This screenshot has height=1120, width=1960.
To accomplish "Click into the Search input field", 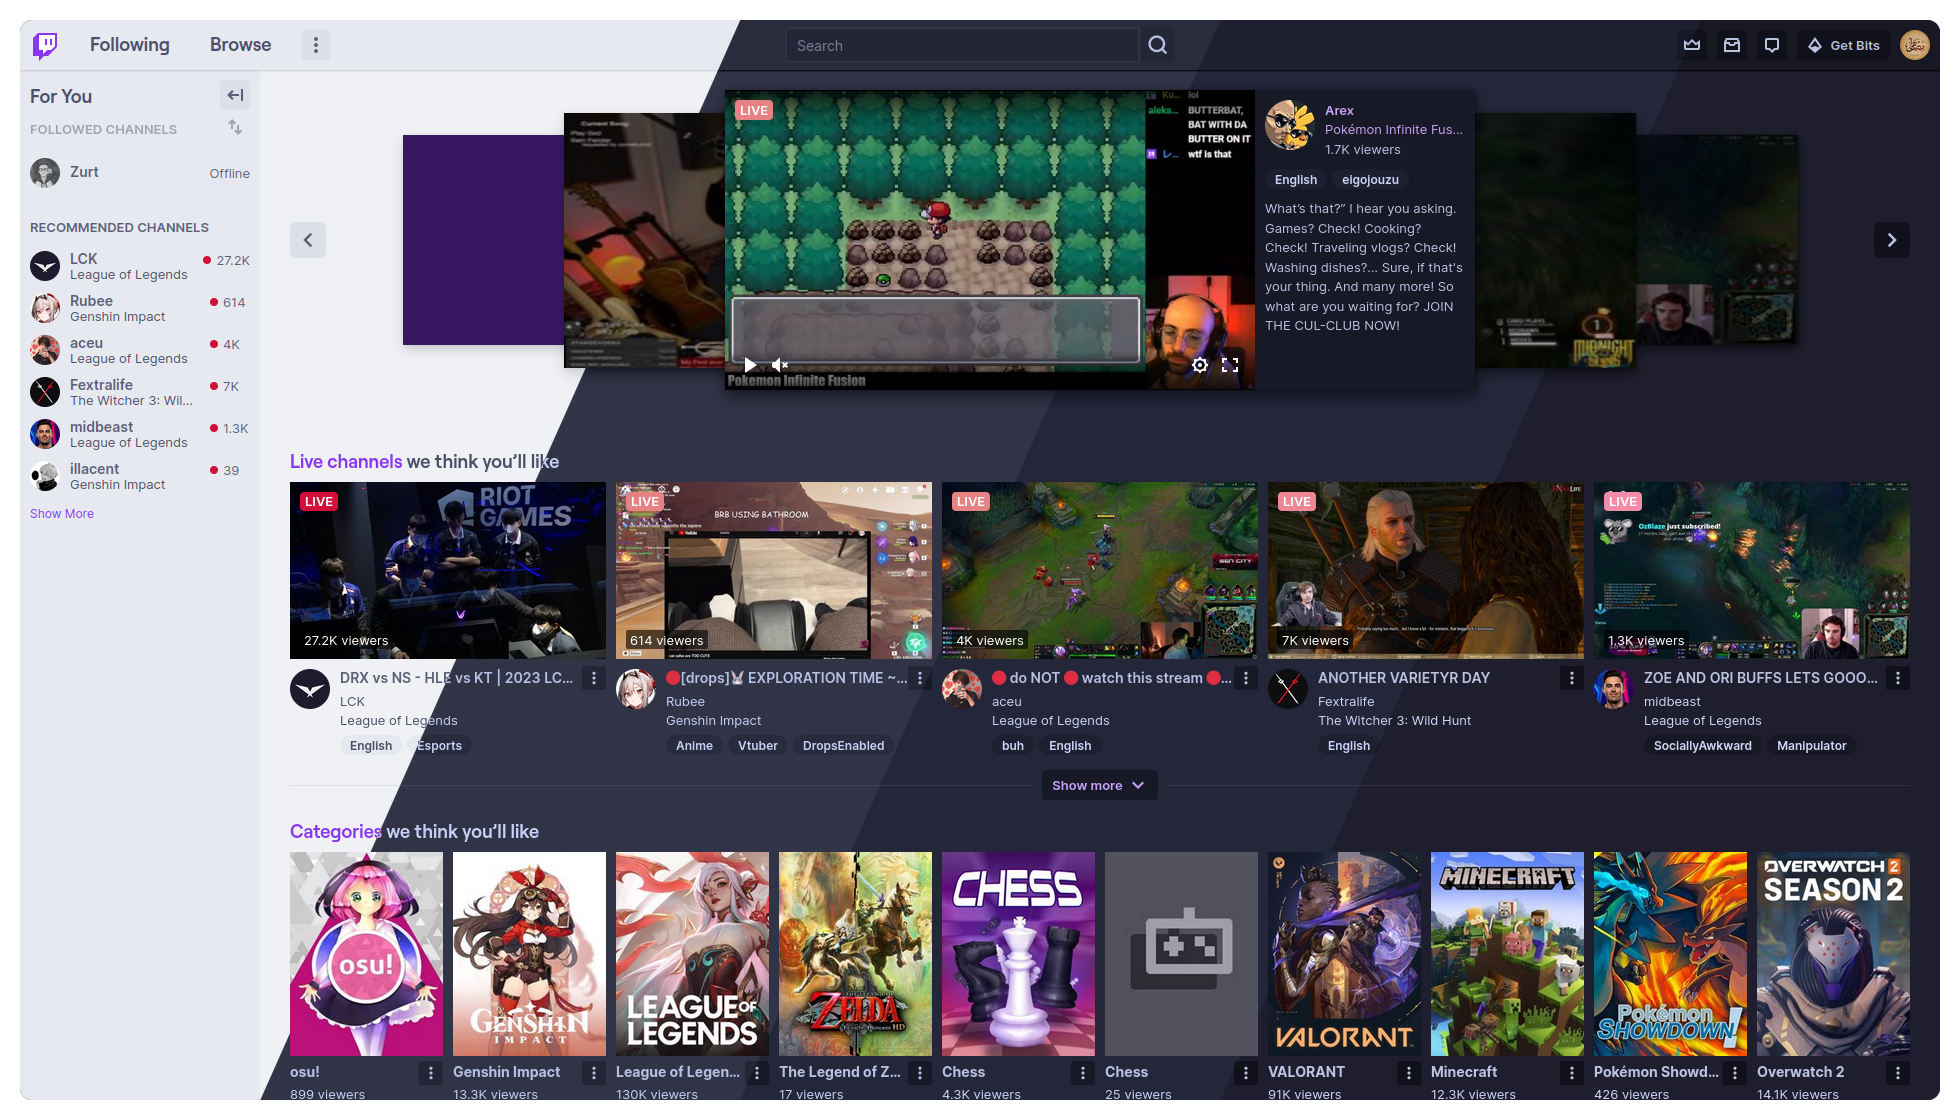I will point(960,45).
